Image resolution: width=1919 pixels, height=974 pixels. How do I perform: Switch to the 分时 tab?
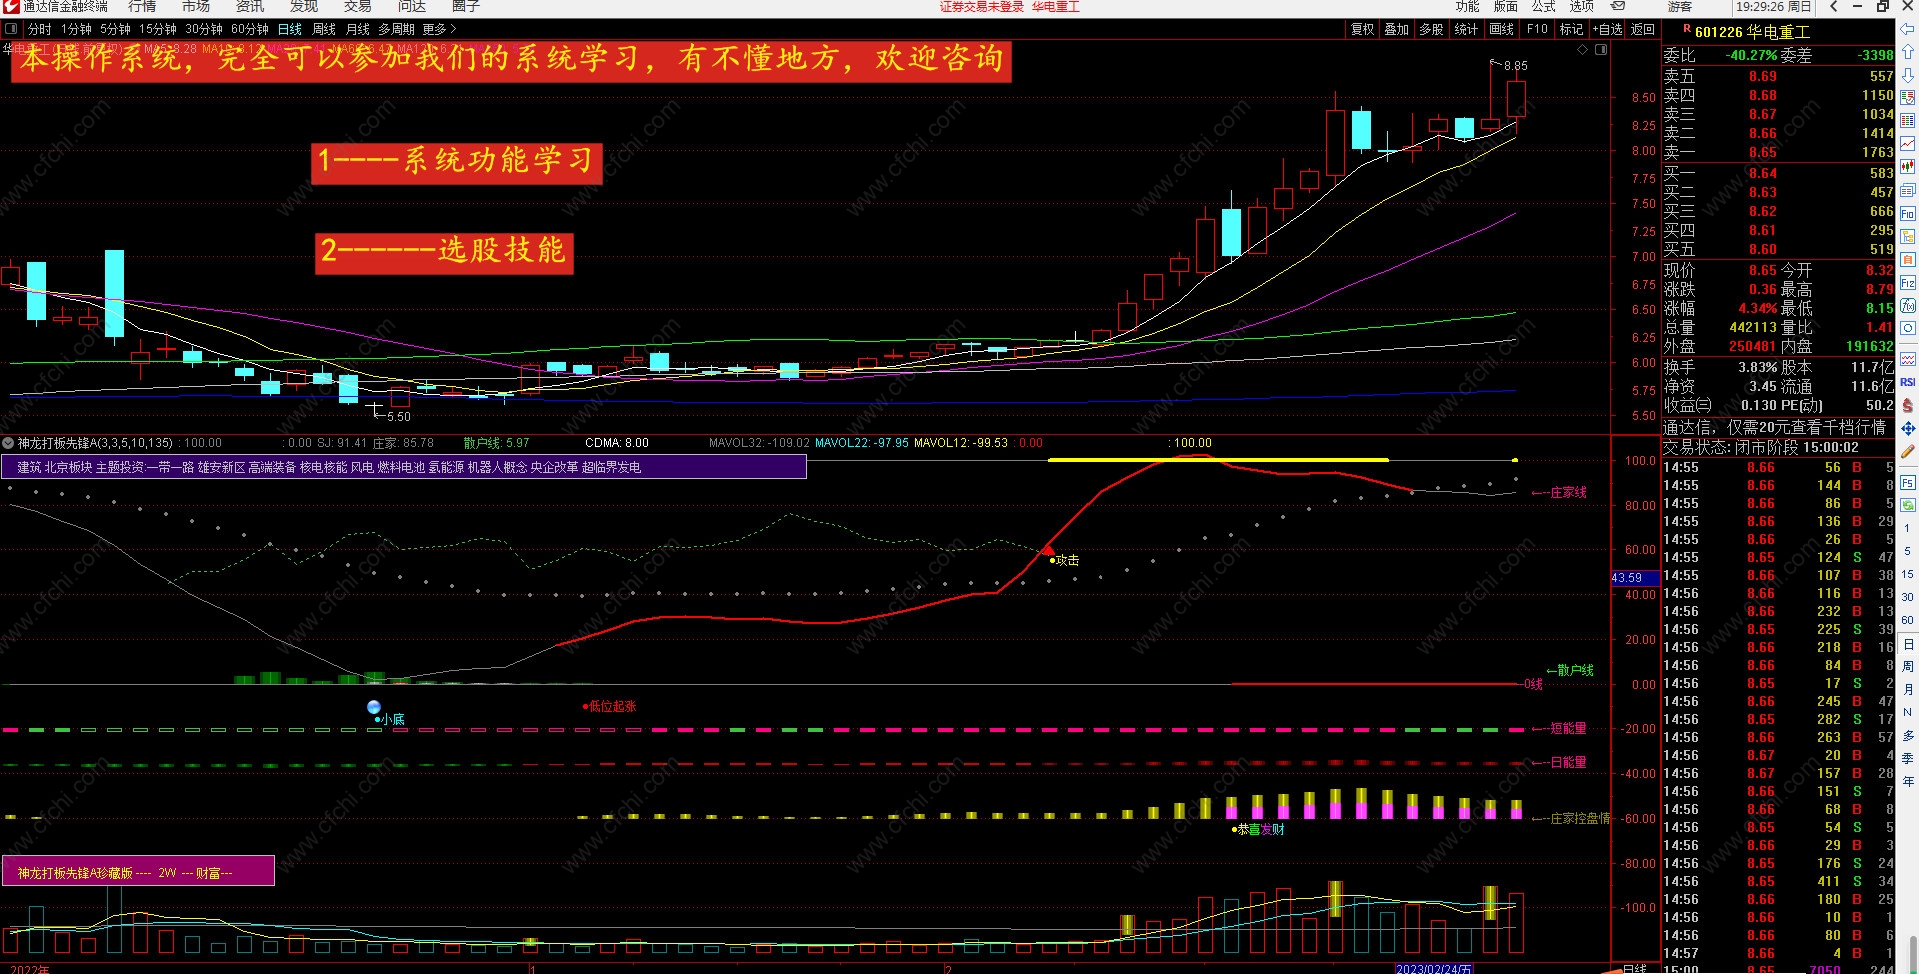[x=39, y=29]
